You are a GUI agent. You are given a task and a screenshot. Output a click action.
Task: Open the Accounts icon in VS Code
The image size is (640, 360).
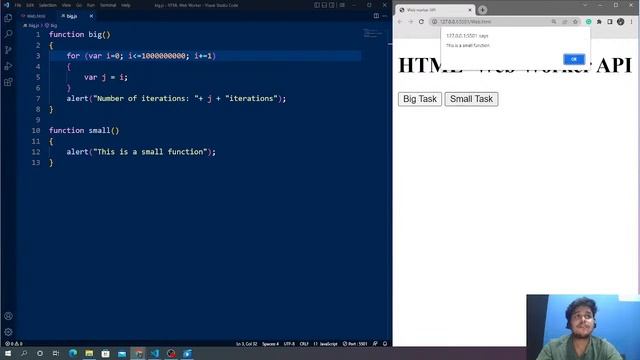[8, 316]
